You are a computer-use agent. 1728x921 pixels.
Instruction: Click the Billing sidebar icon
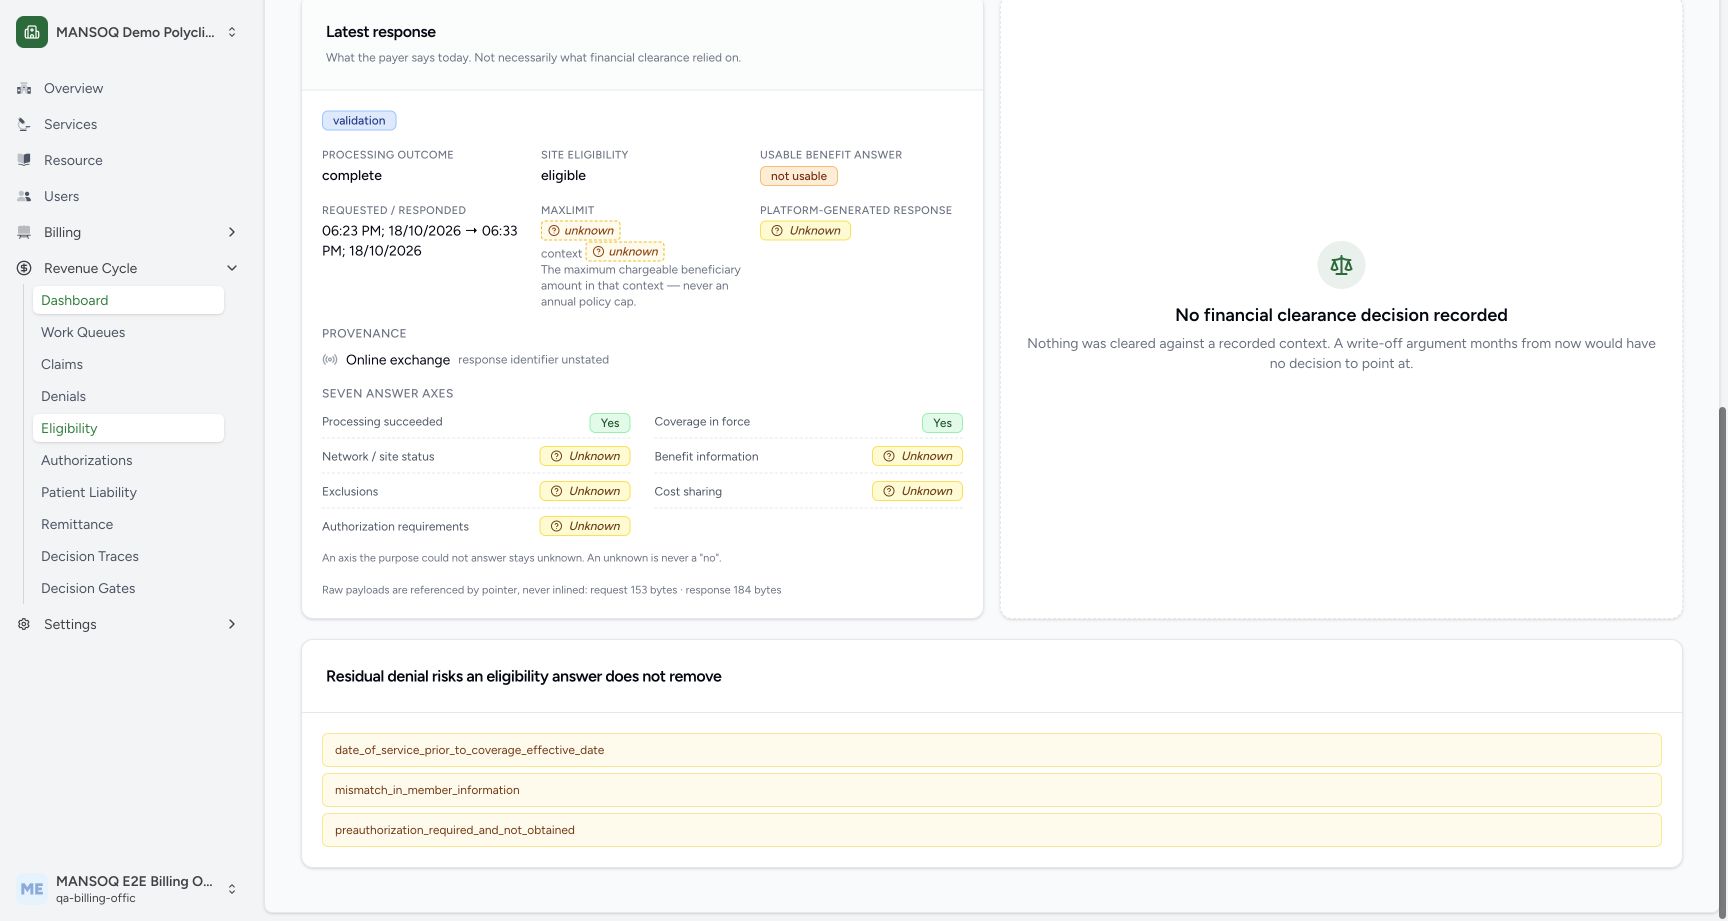coord(24,232)
